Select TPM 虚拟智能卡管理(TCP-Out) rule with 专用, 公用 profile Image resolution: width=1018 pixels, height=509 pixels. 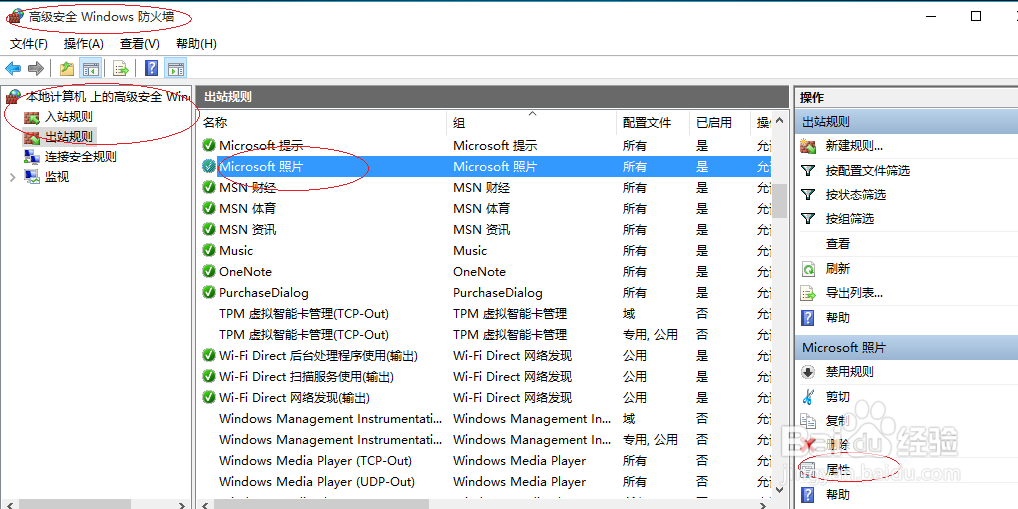click(304, 334)
